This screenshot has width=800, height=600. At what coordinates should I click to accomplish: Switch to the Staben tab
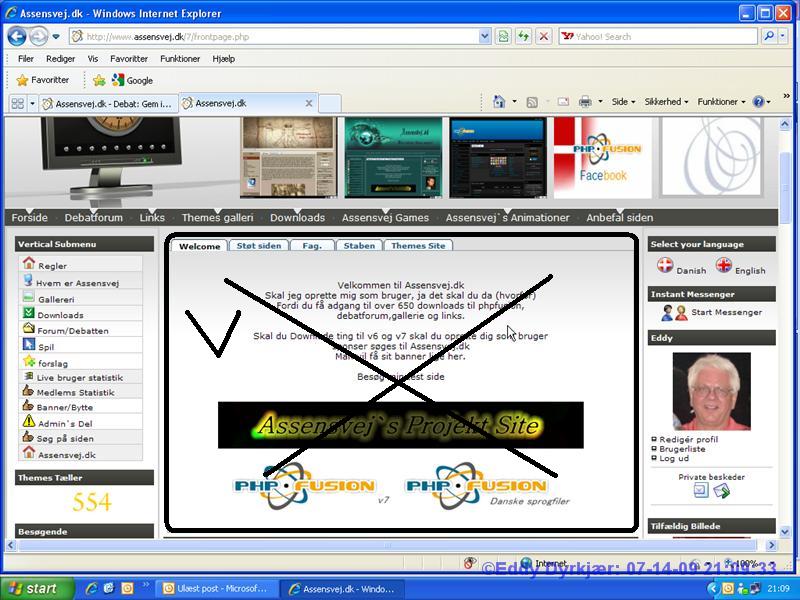coord(359,245)
